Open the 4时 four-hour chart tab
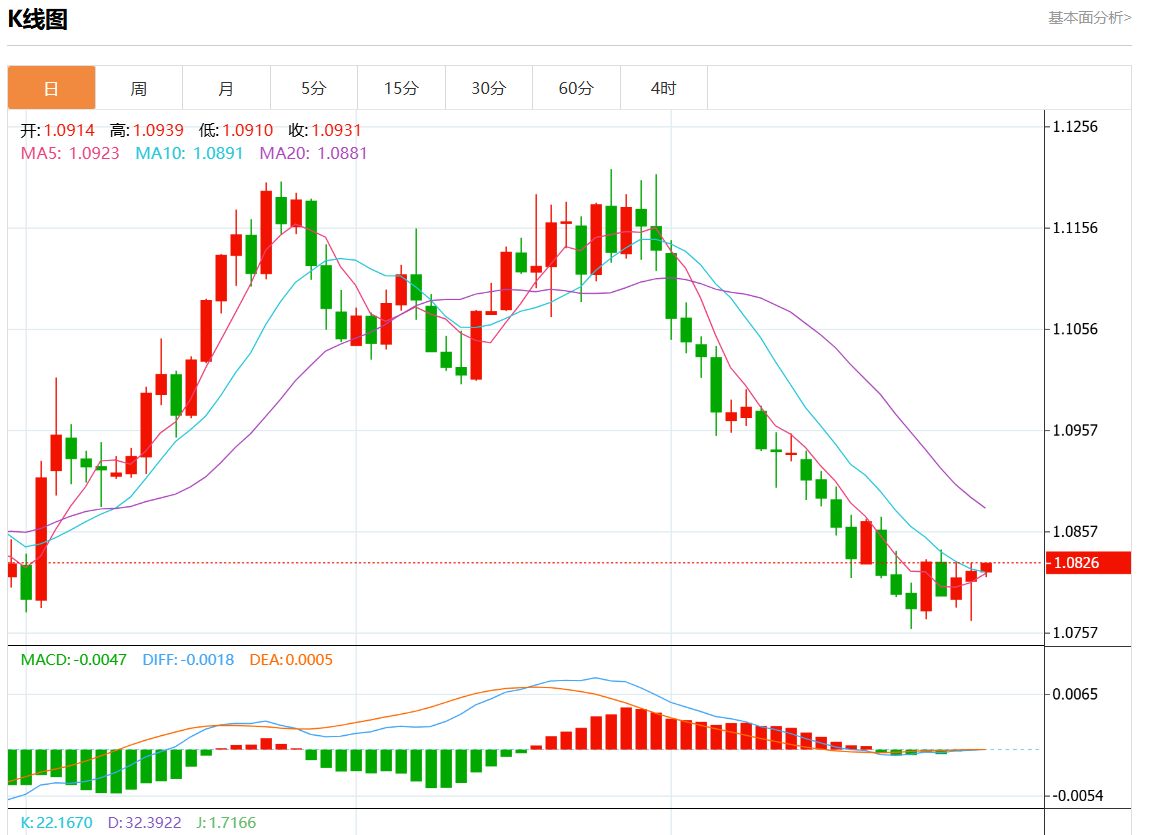 coord(663,88)
